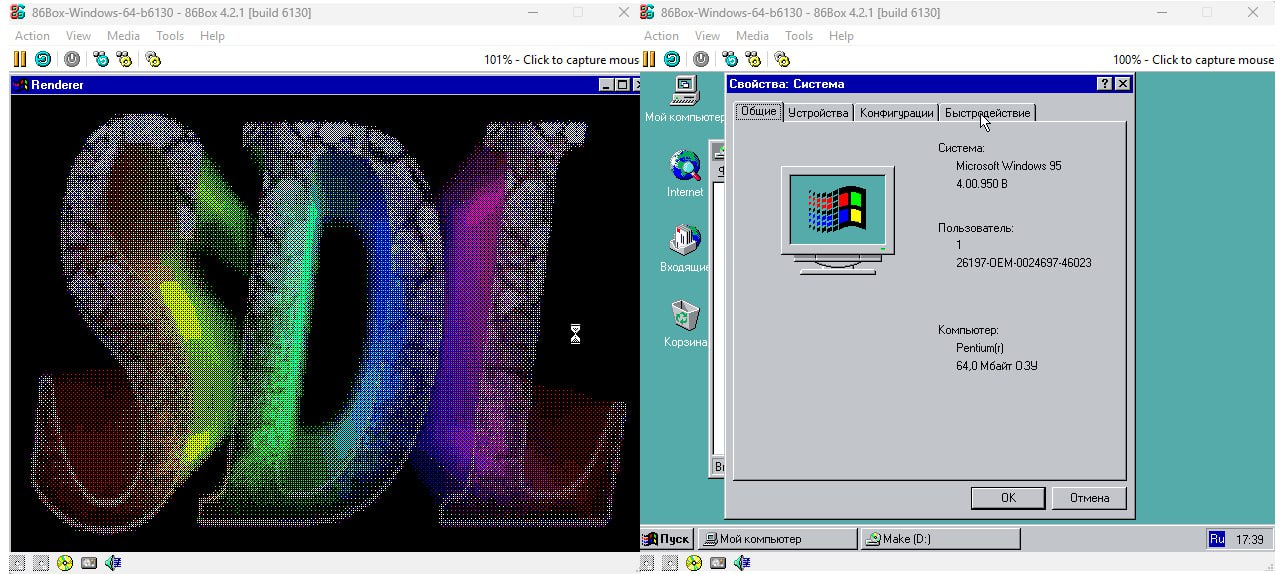Click first floppy icon in right 86Box status bar

[648, 563]
